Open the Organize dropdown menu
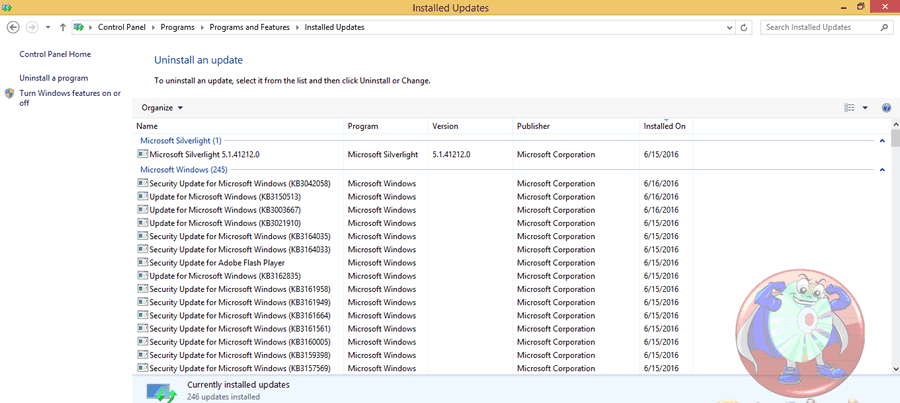 tap(162, 108)
